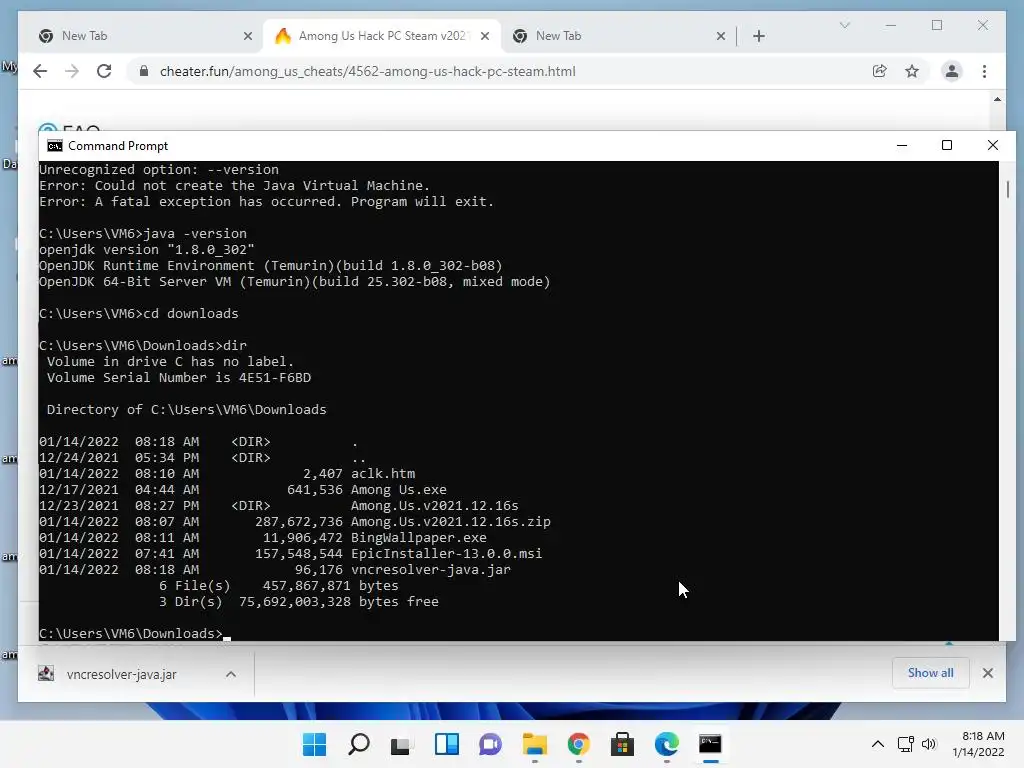The height and width of the screenshot is (768, 1024).
Task: Show hidden system tray icons
Action: point(878,744)
